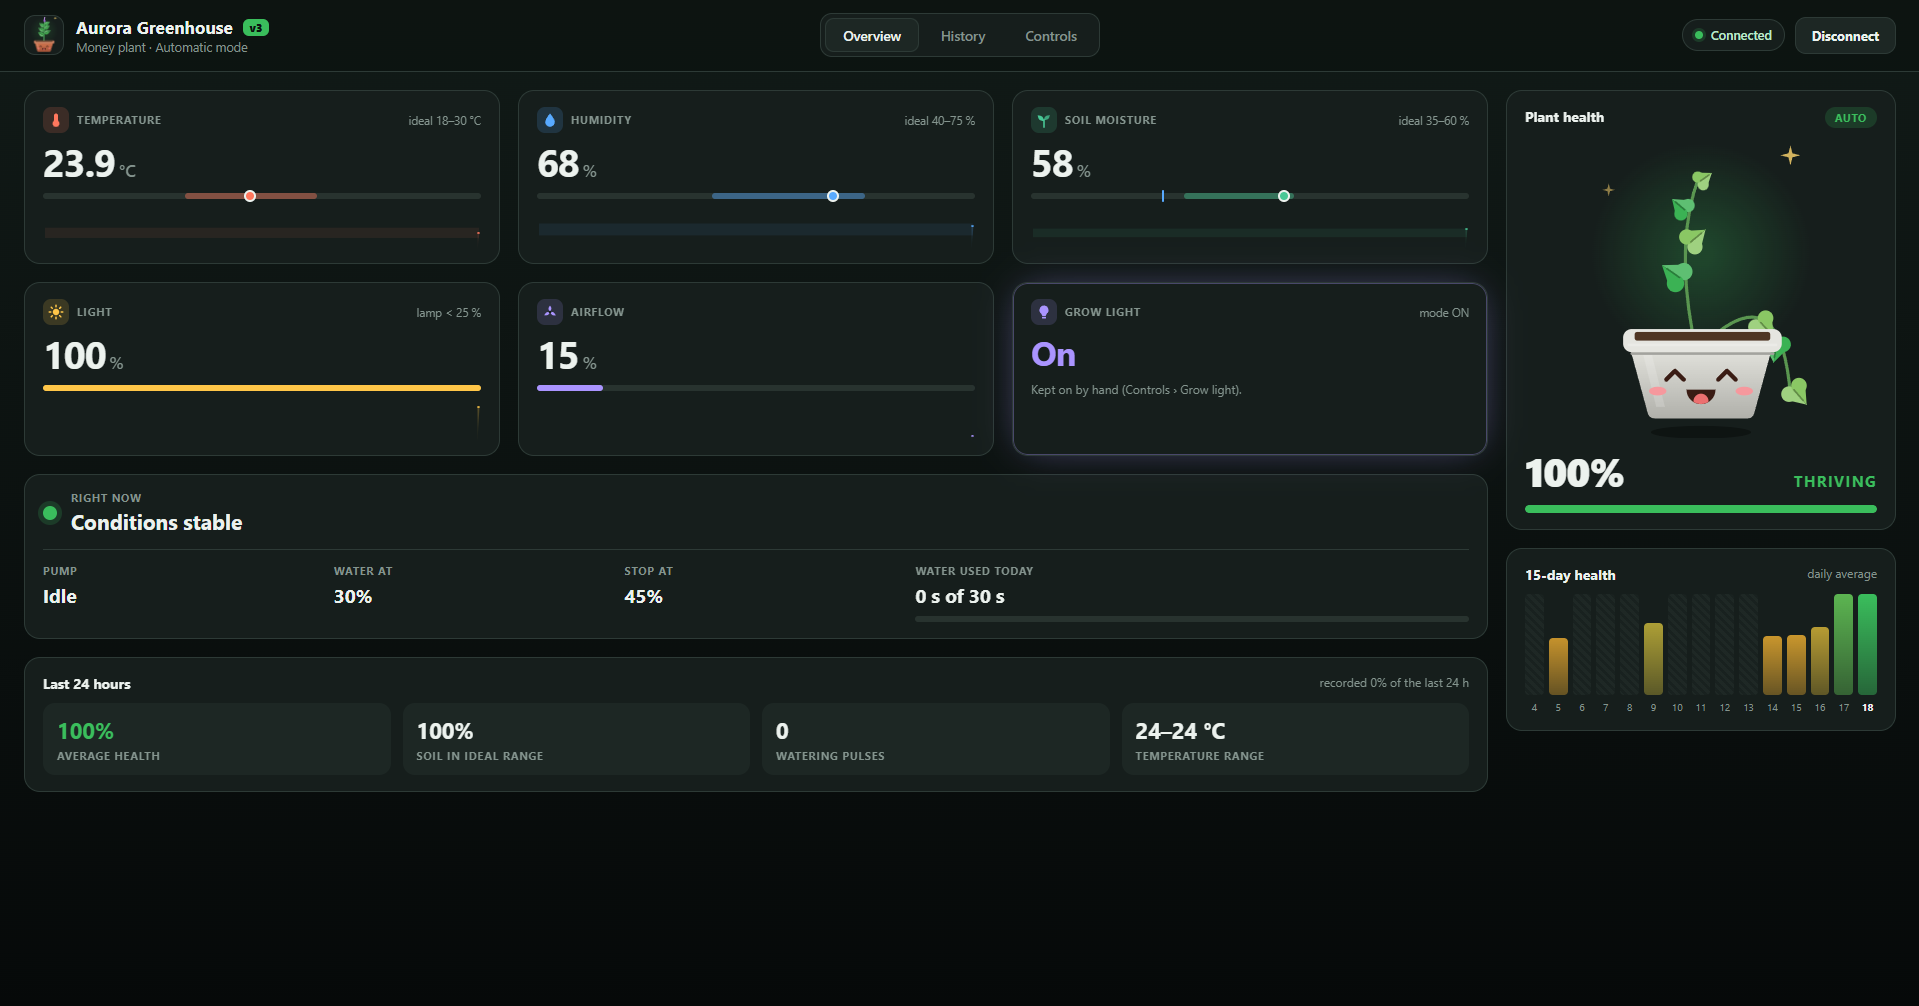Click the Watering Pulses tile
The image size is (1919, 1006).
pyautogui.click(x=936, y=739)
